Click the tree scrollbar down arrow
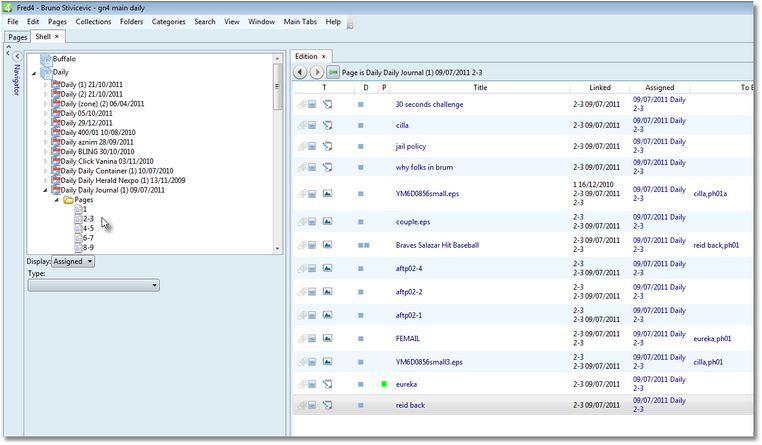Screen dimensions: 762x445 pos(277,249)
